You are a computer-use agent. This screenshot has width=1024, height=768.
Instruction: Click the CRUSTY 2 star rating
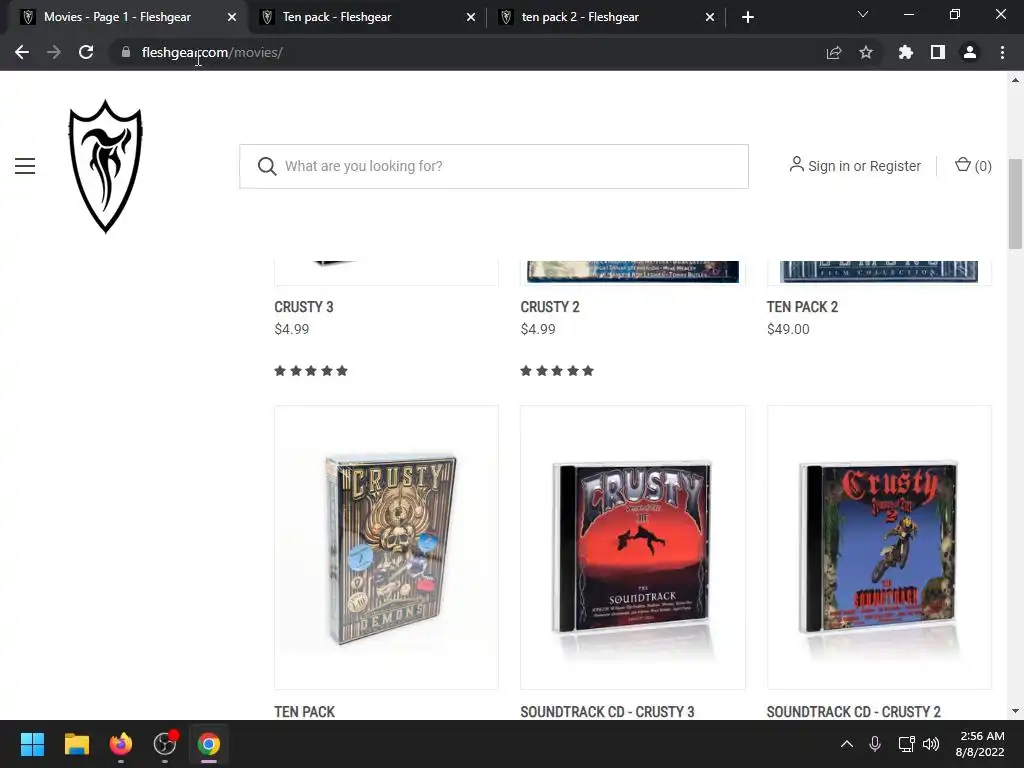(x=557, y=371)
